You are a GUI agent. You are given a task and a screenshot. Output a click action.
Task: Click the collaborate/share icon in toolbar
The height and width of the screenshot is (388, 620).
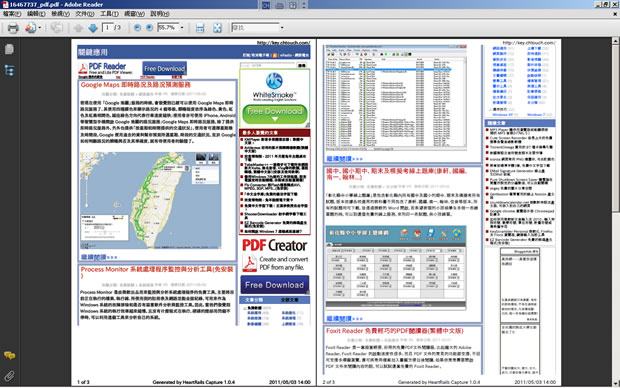click(x=30, y=28)
